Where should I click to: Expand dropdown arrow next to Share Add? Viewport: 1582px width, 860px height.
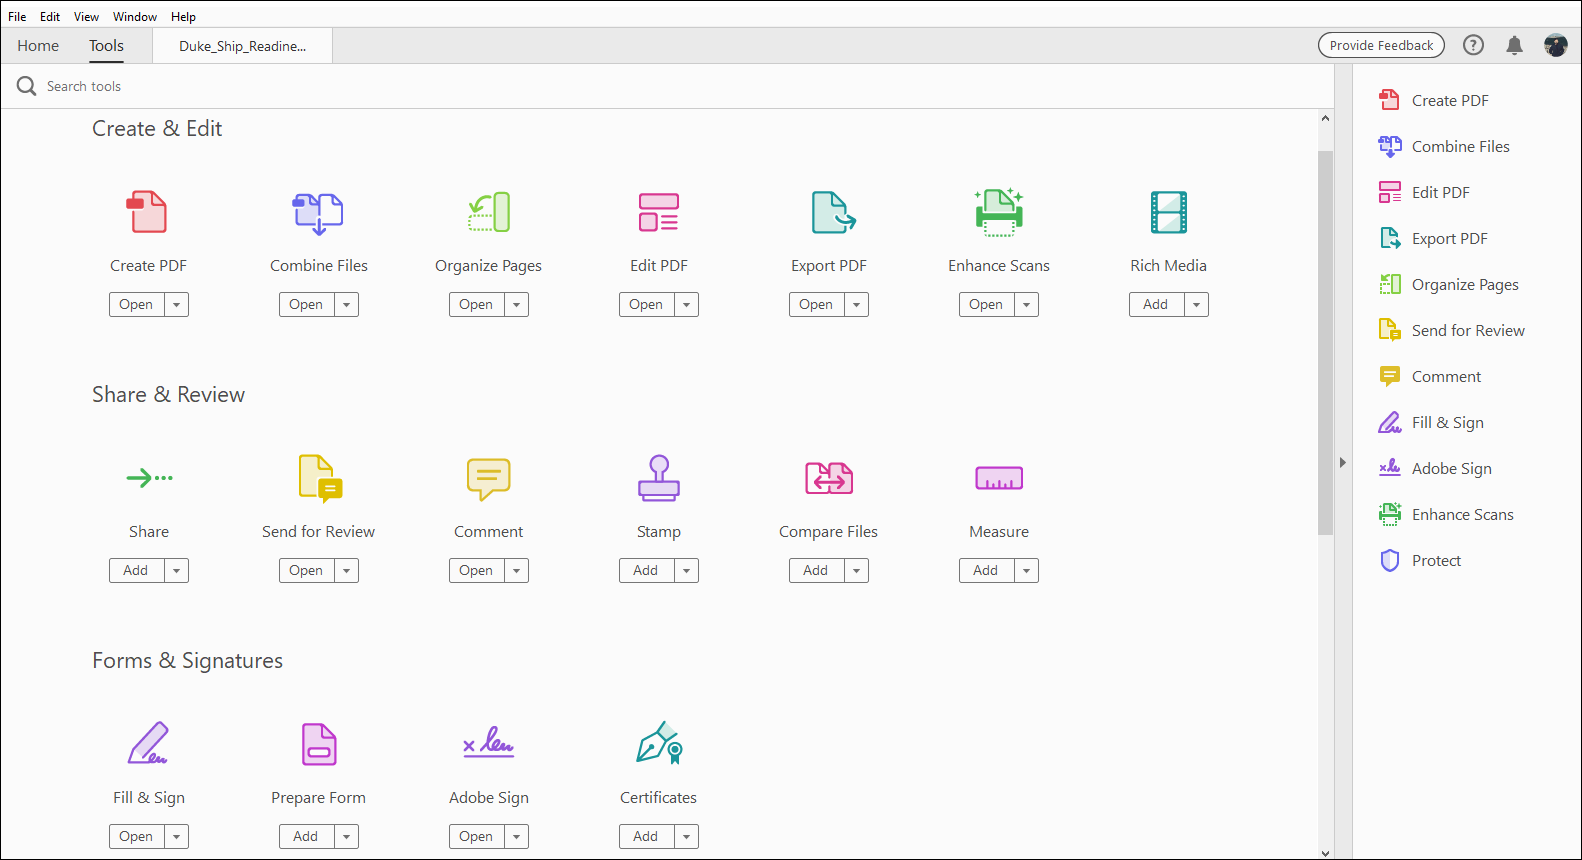(176, 571)
